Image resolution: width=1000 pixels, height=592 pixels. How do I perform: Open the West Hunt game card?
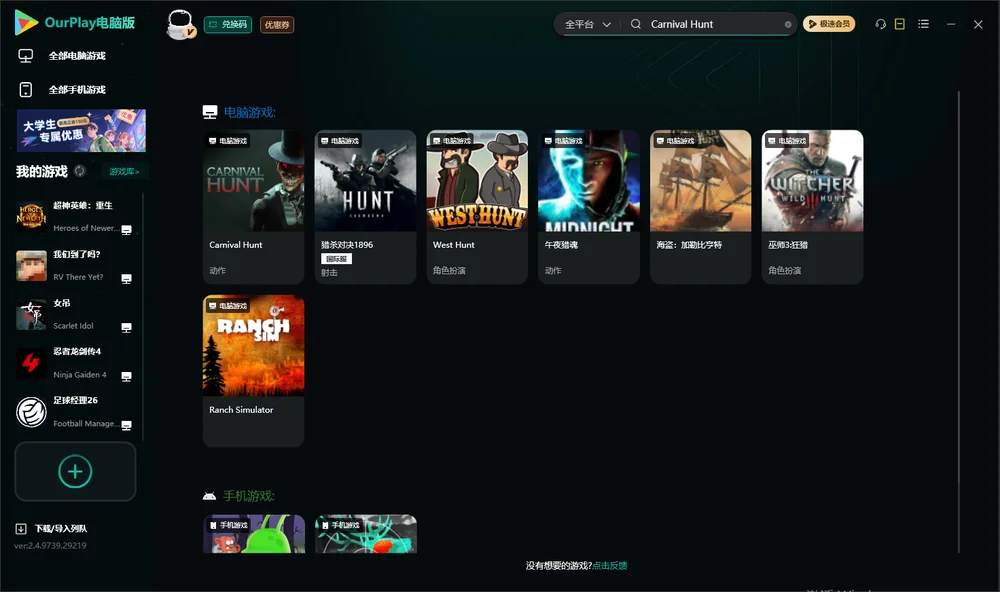[477, 207]
